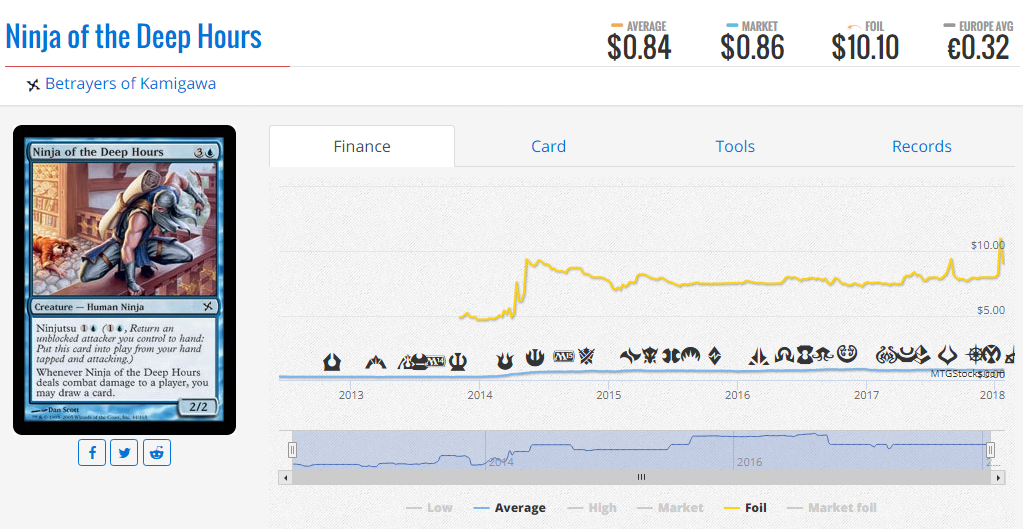
Task: Click the M15 set release marker on chart
Action: [563, 356]
